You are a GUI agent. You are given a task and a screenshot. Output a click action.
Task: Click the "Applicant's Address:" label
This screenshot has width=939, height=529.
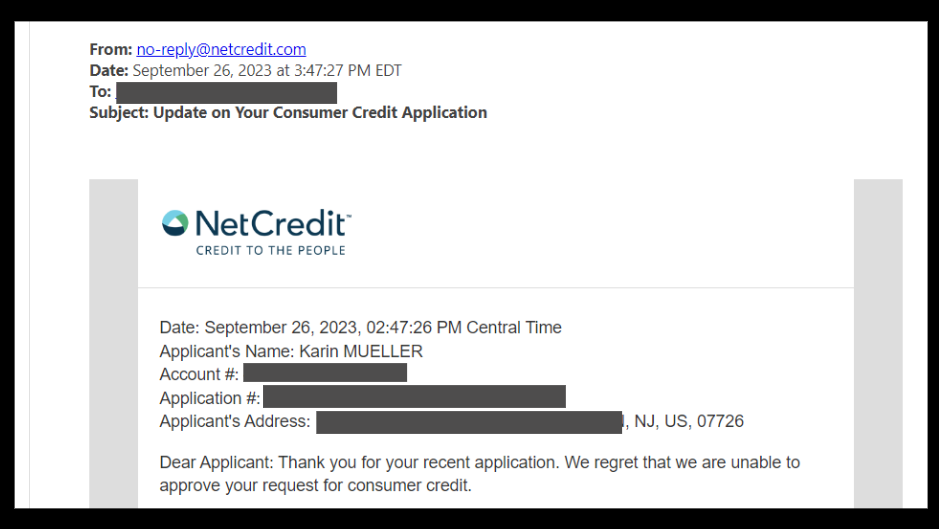point(235,421)
